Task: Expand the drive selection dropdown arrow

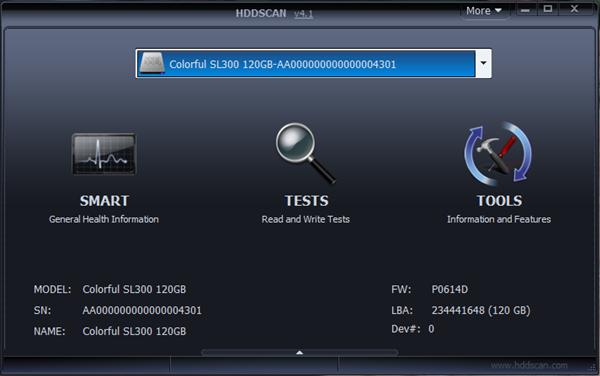Action: pyautogui.click(x=483, y=63)
